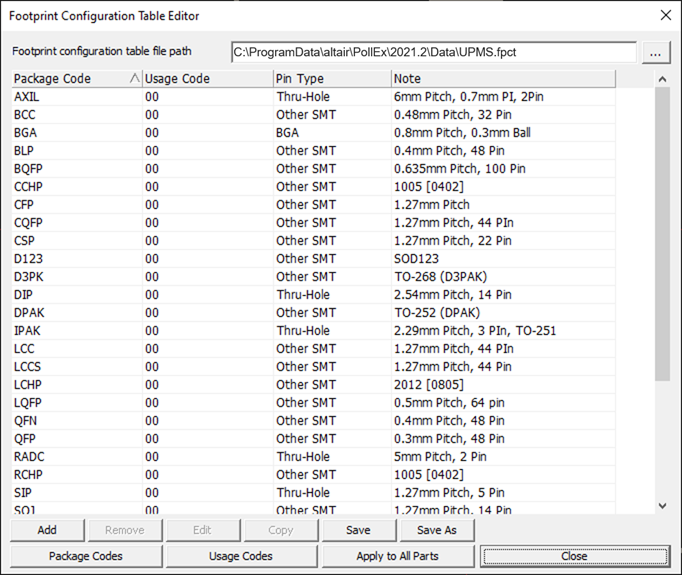This screenshot has height=575, width=682.
Task: Open the Package Codes dialog
Action: point(87,556)
